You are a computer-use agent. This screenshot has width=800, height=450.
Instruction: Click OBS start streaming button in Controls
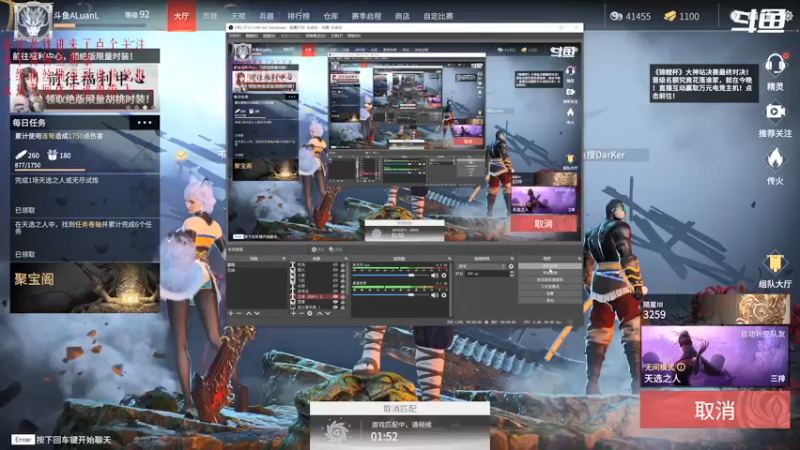point(550,265)
